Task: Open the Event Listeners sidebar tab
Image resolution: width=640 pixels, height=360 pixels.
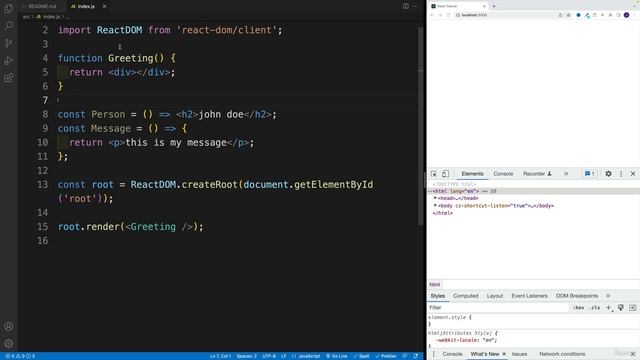Action: (529, 296)
